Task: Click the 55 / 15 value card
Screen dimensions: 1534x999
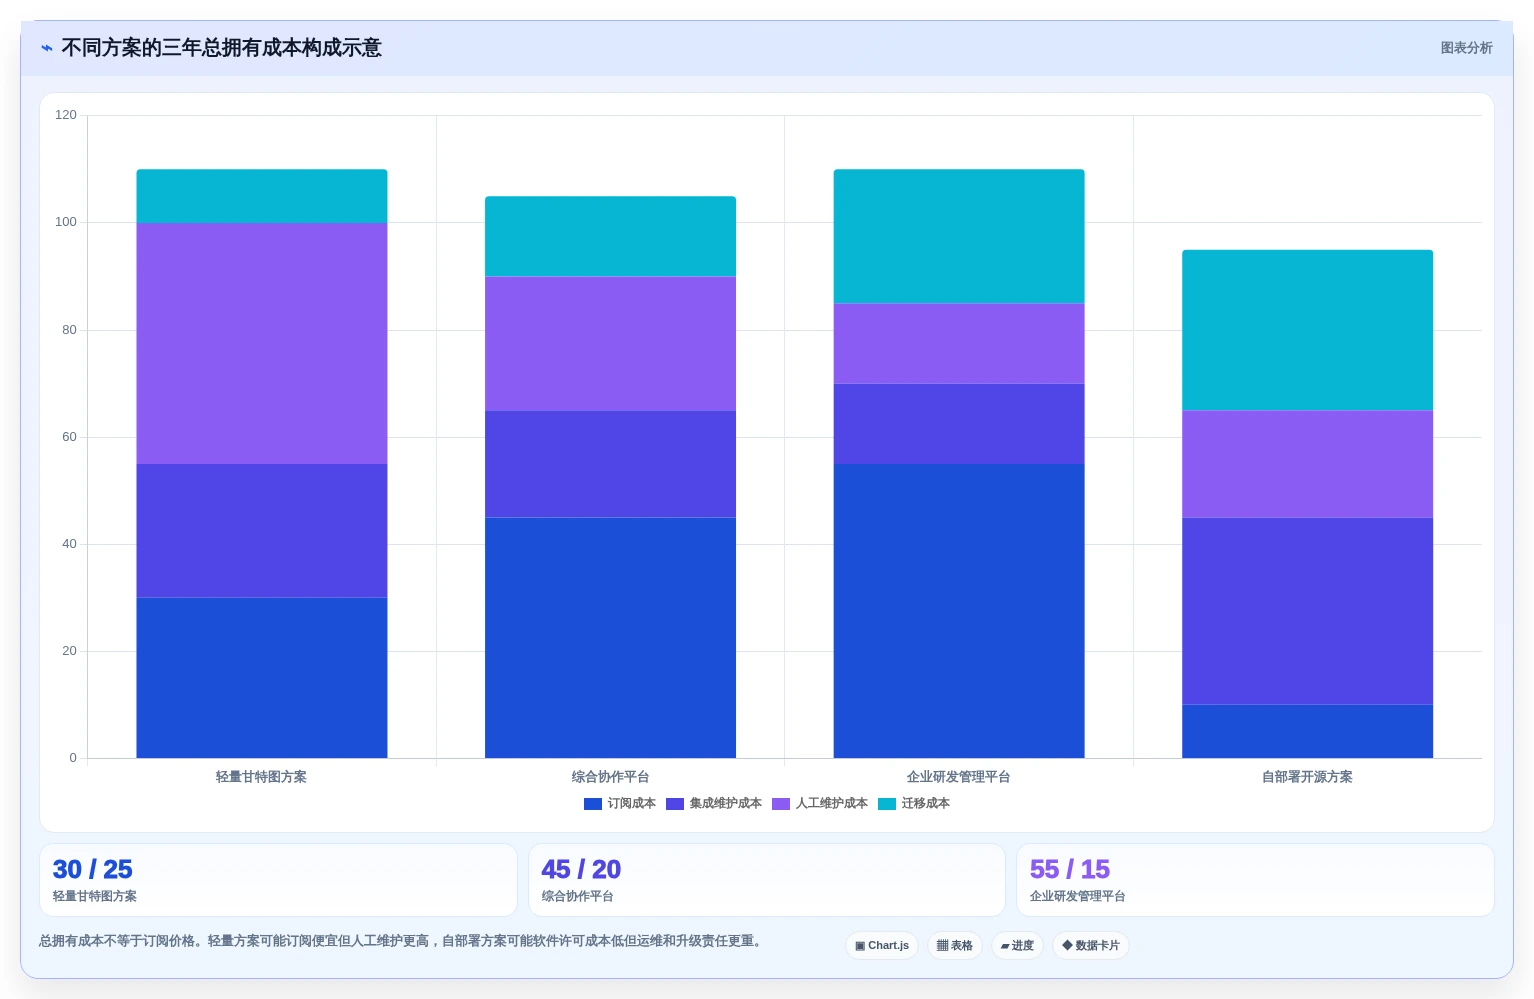Action: click(x=1255, y=880)
